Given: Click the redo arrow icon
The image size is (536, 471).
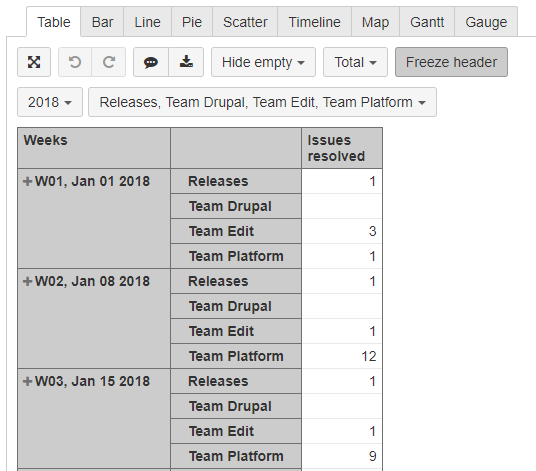Looking at the screenshot, I should [109, 62].
